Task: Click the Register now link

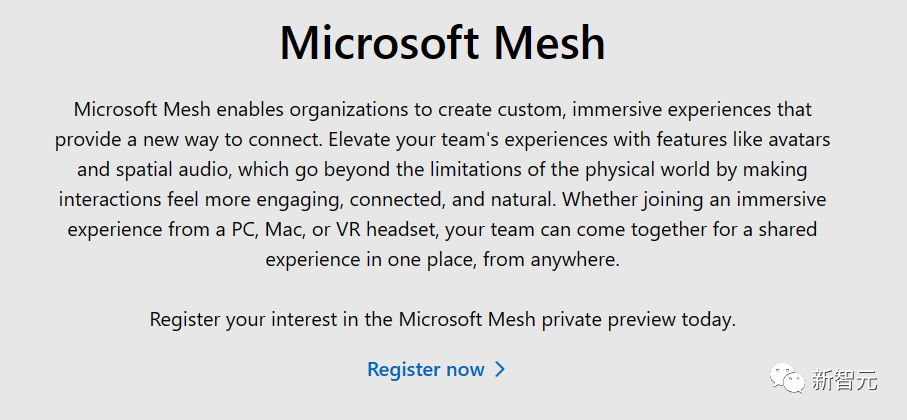Action: click(x=426, y=370)
